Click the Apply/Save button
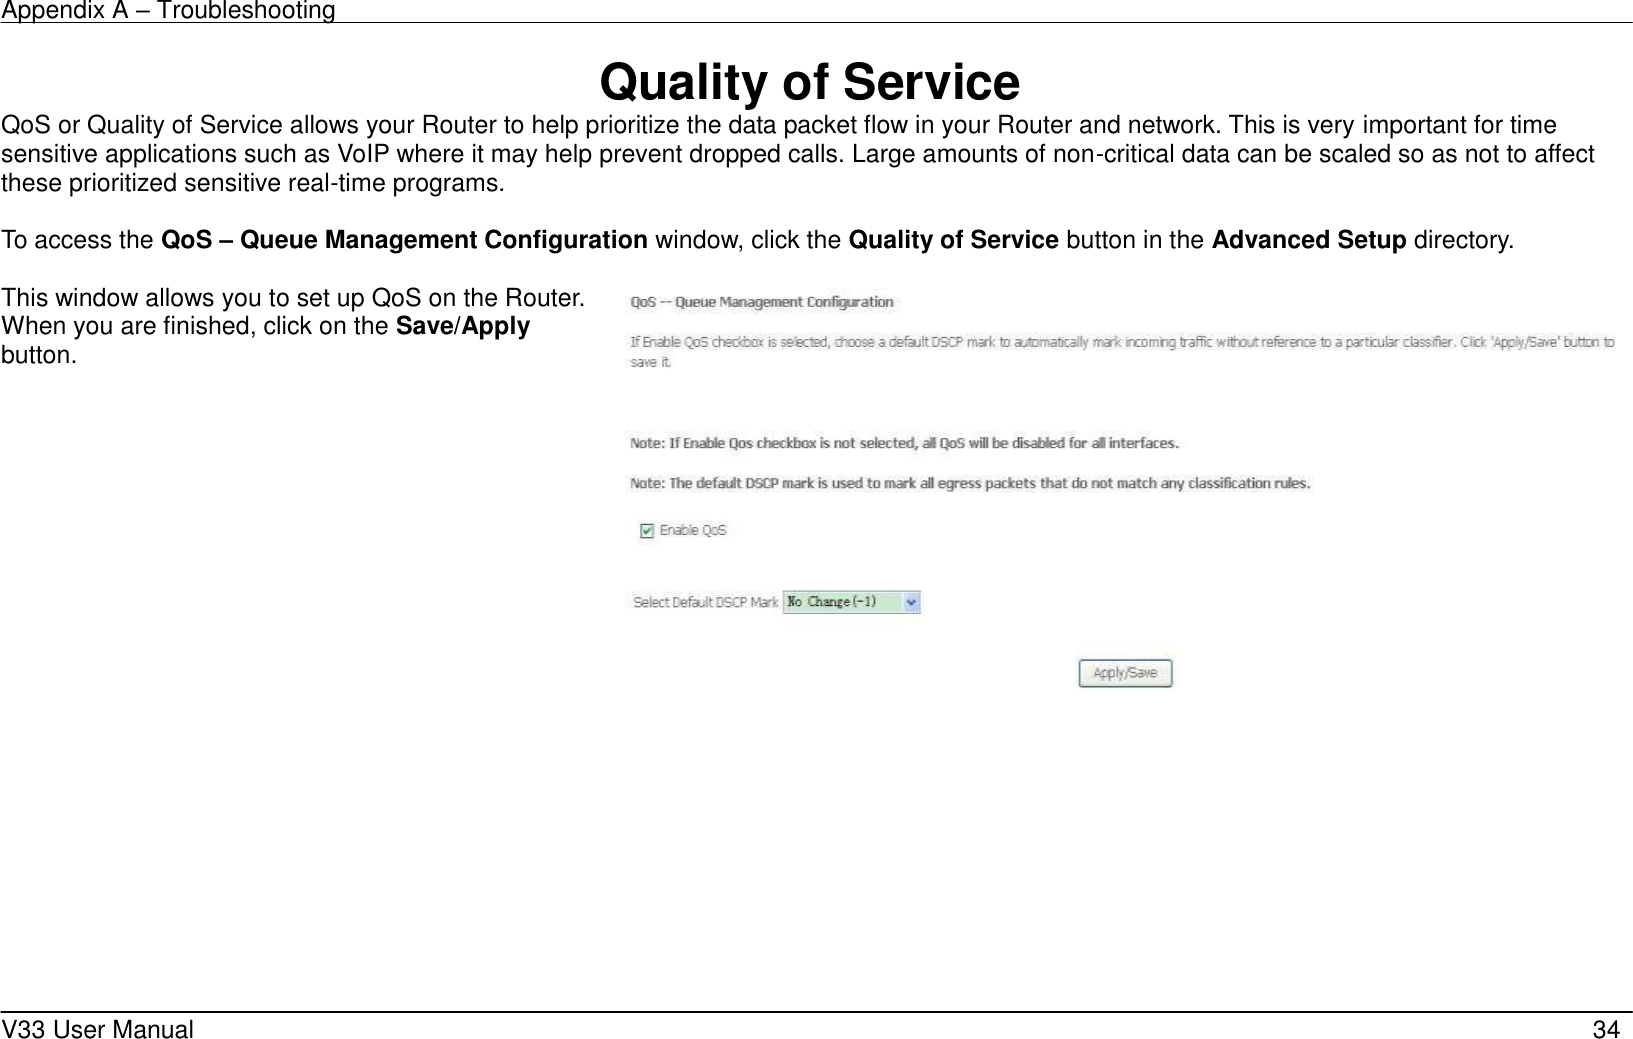This screenshot has height=1039, width=1633. pos(1125,673)
